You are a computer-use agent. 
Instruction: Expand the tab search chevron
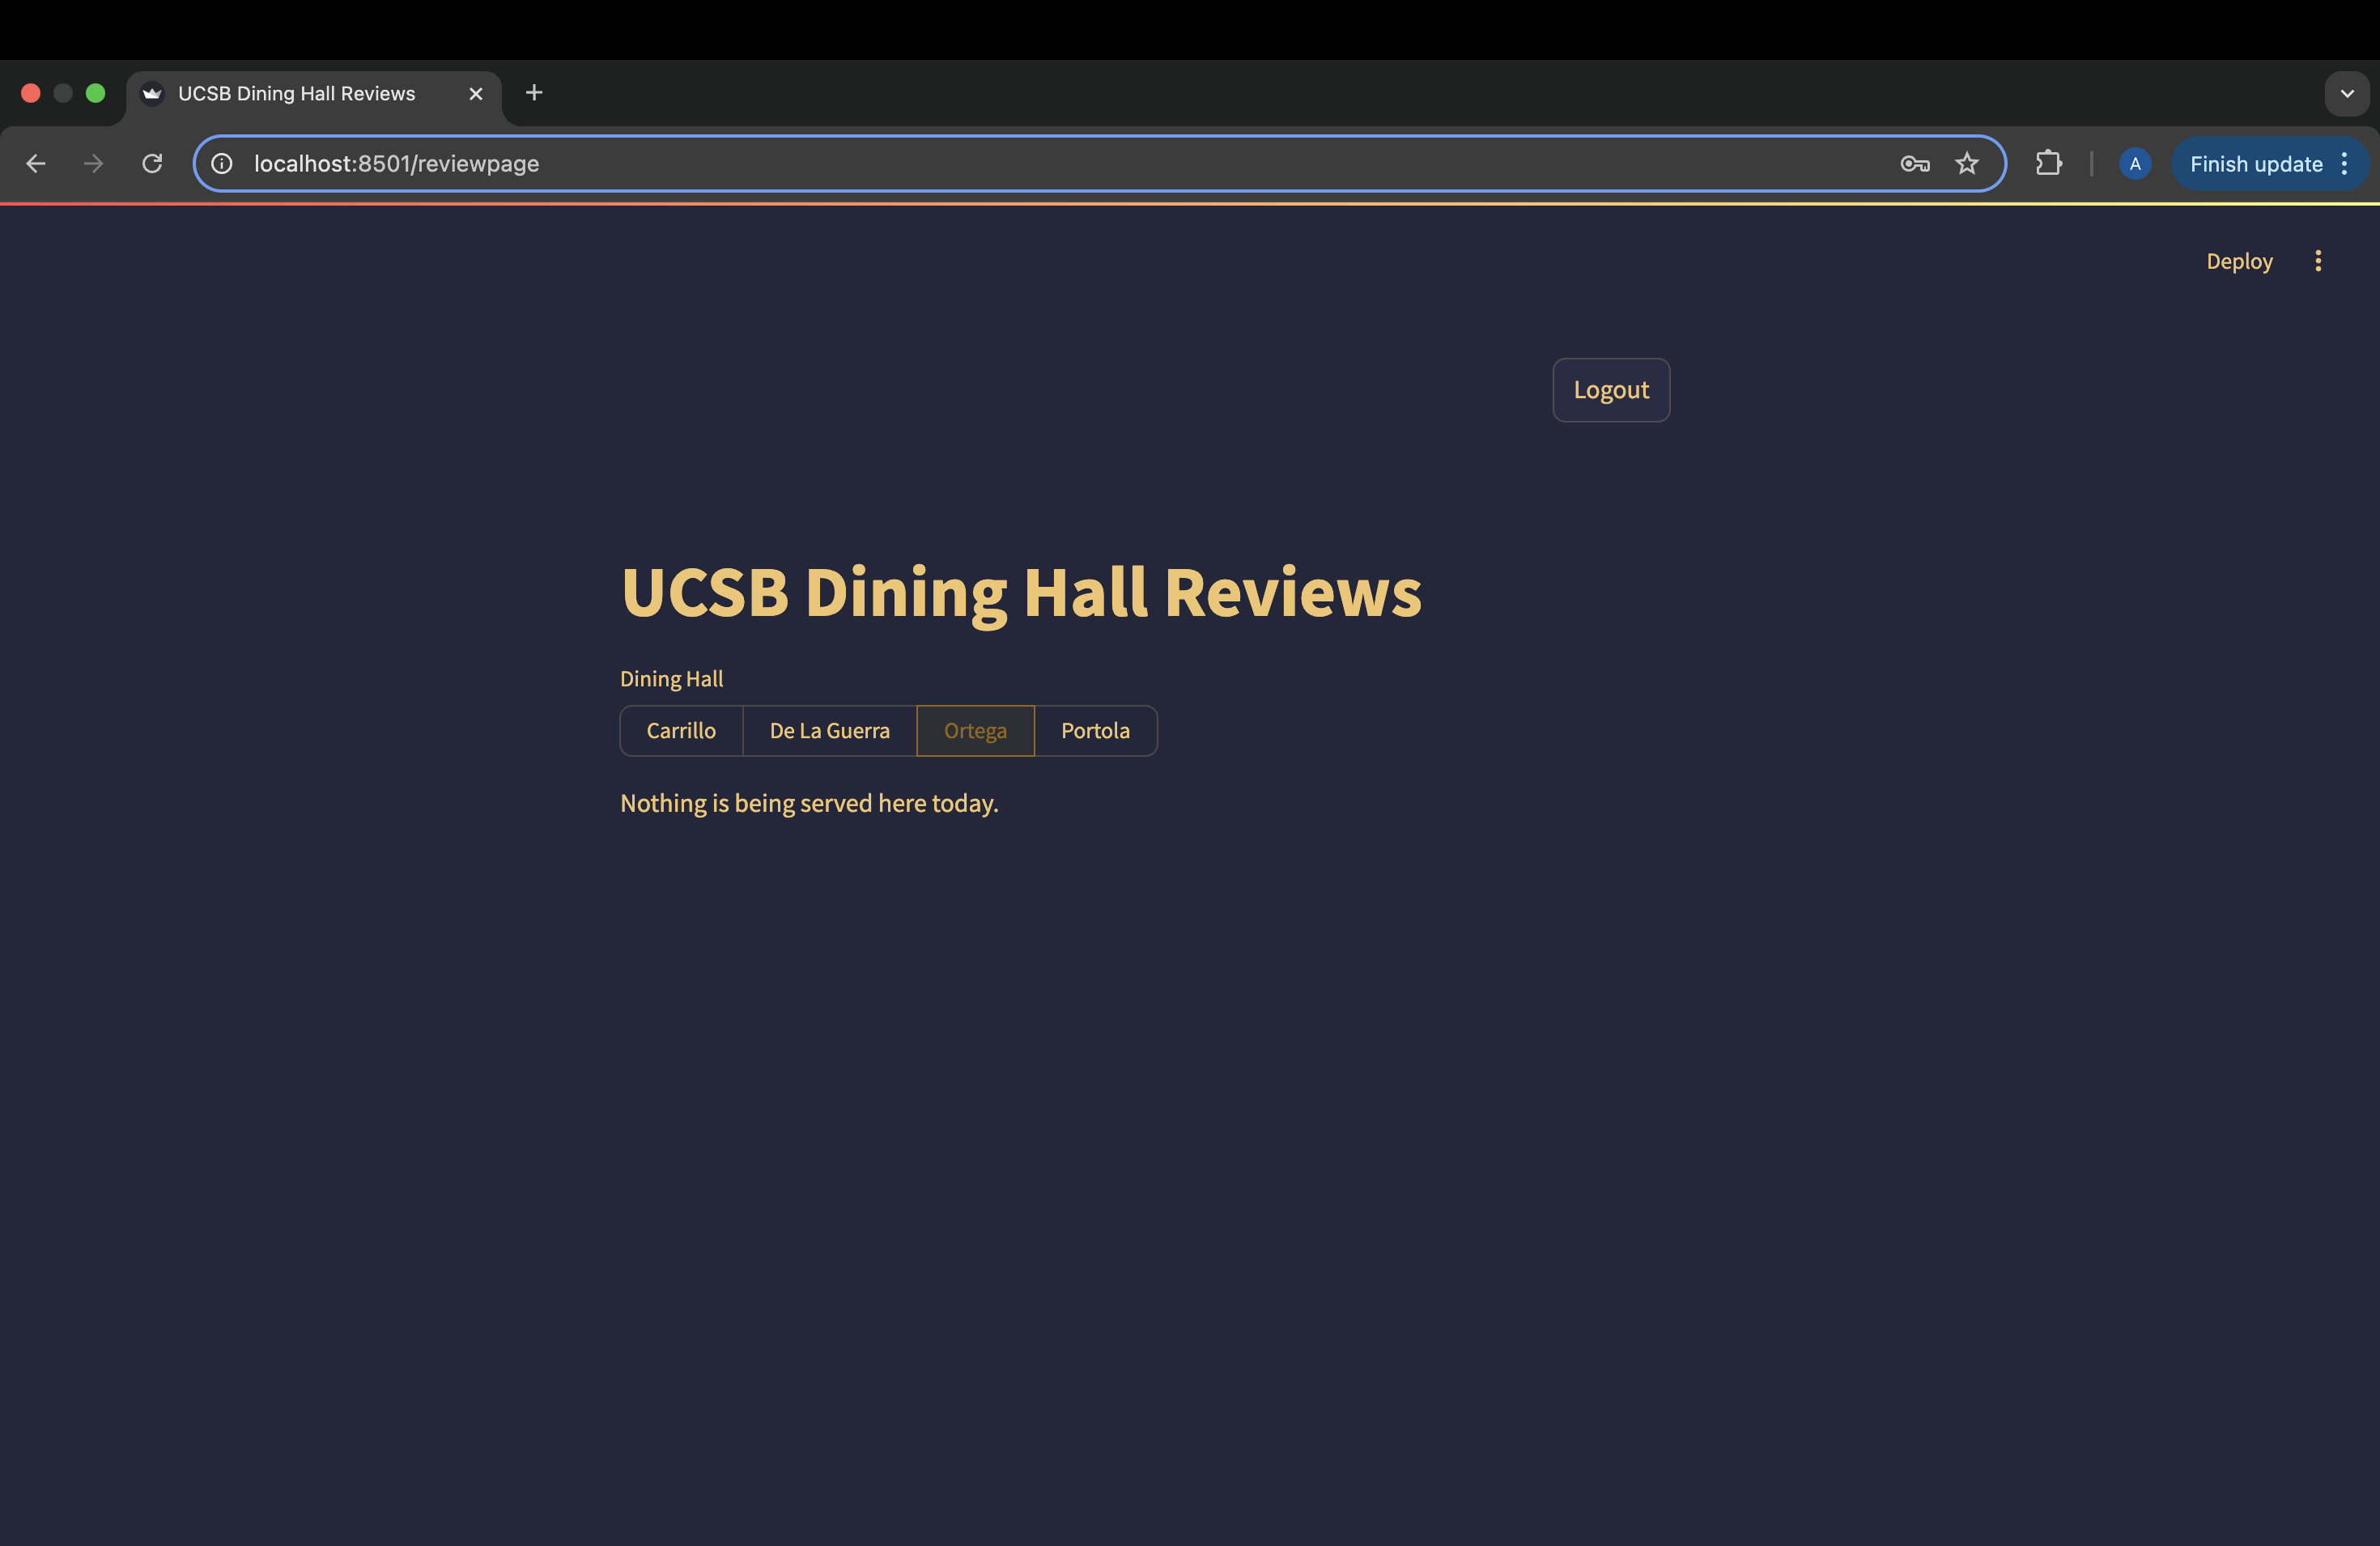(2346, 93)
